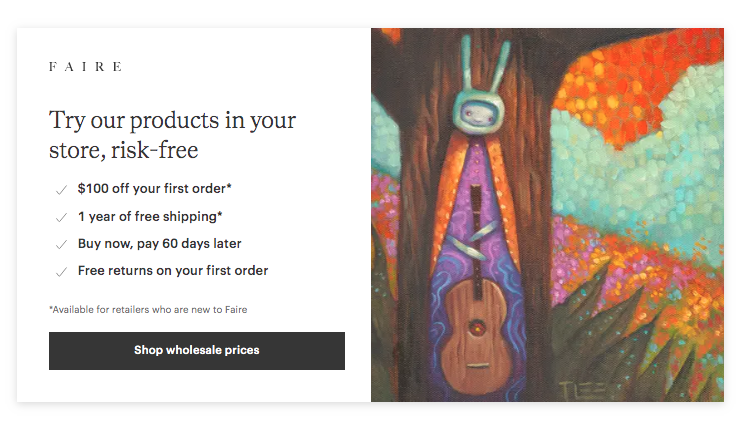Click the "Try our products" headline

[172, 135]
